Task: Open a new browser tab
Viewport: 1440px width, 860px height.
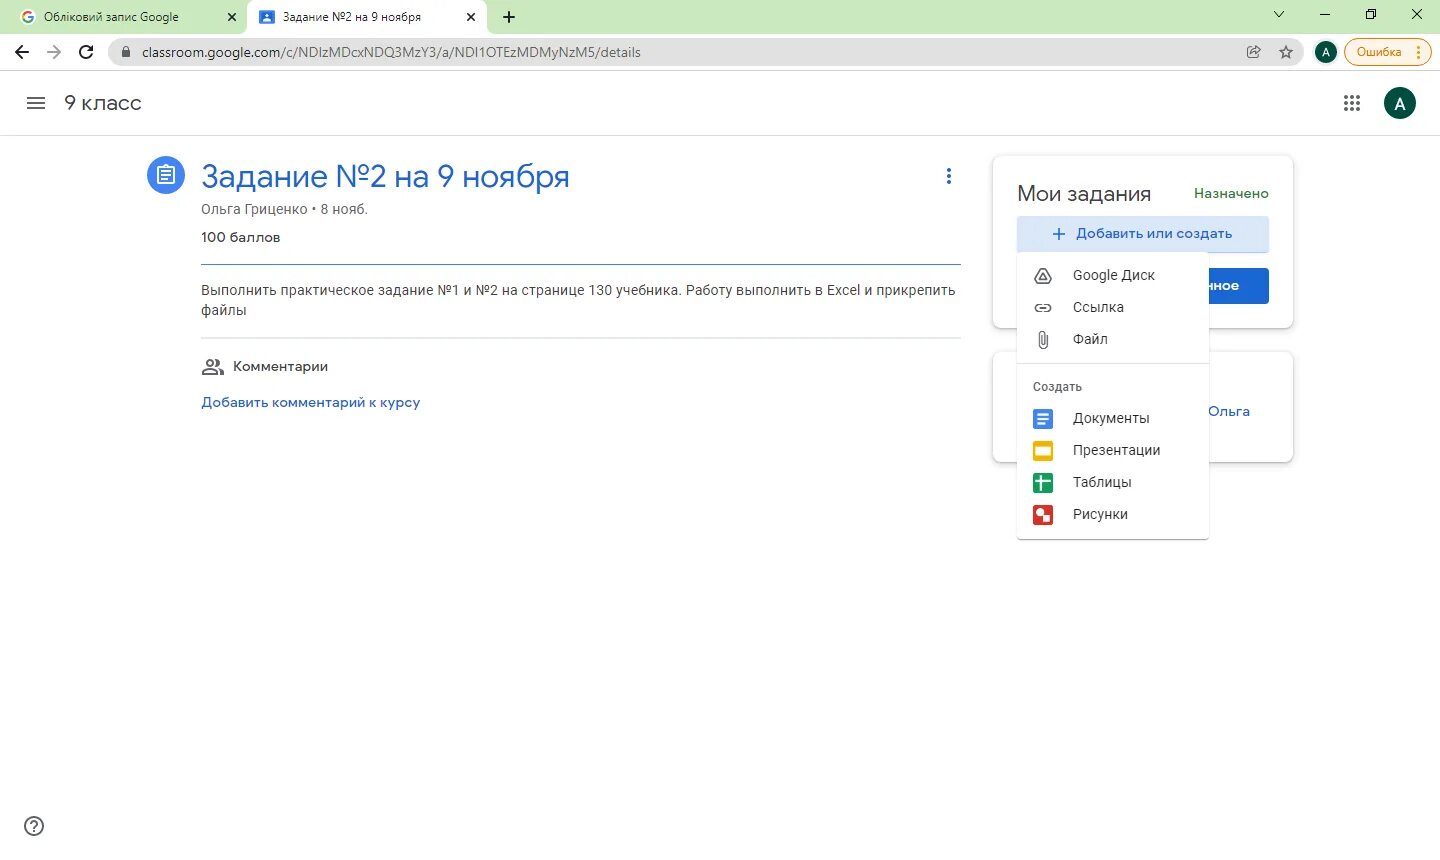Action: click(509, 17)
